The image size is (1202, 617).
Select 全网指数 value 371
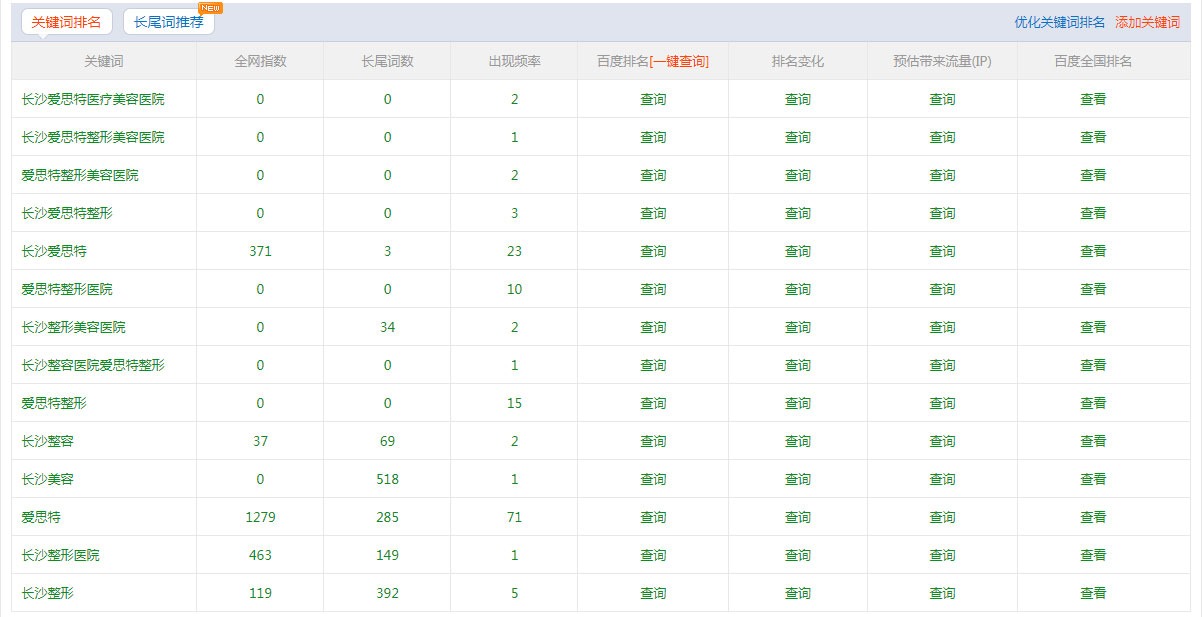click(260, 251)
